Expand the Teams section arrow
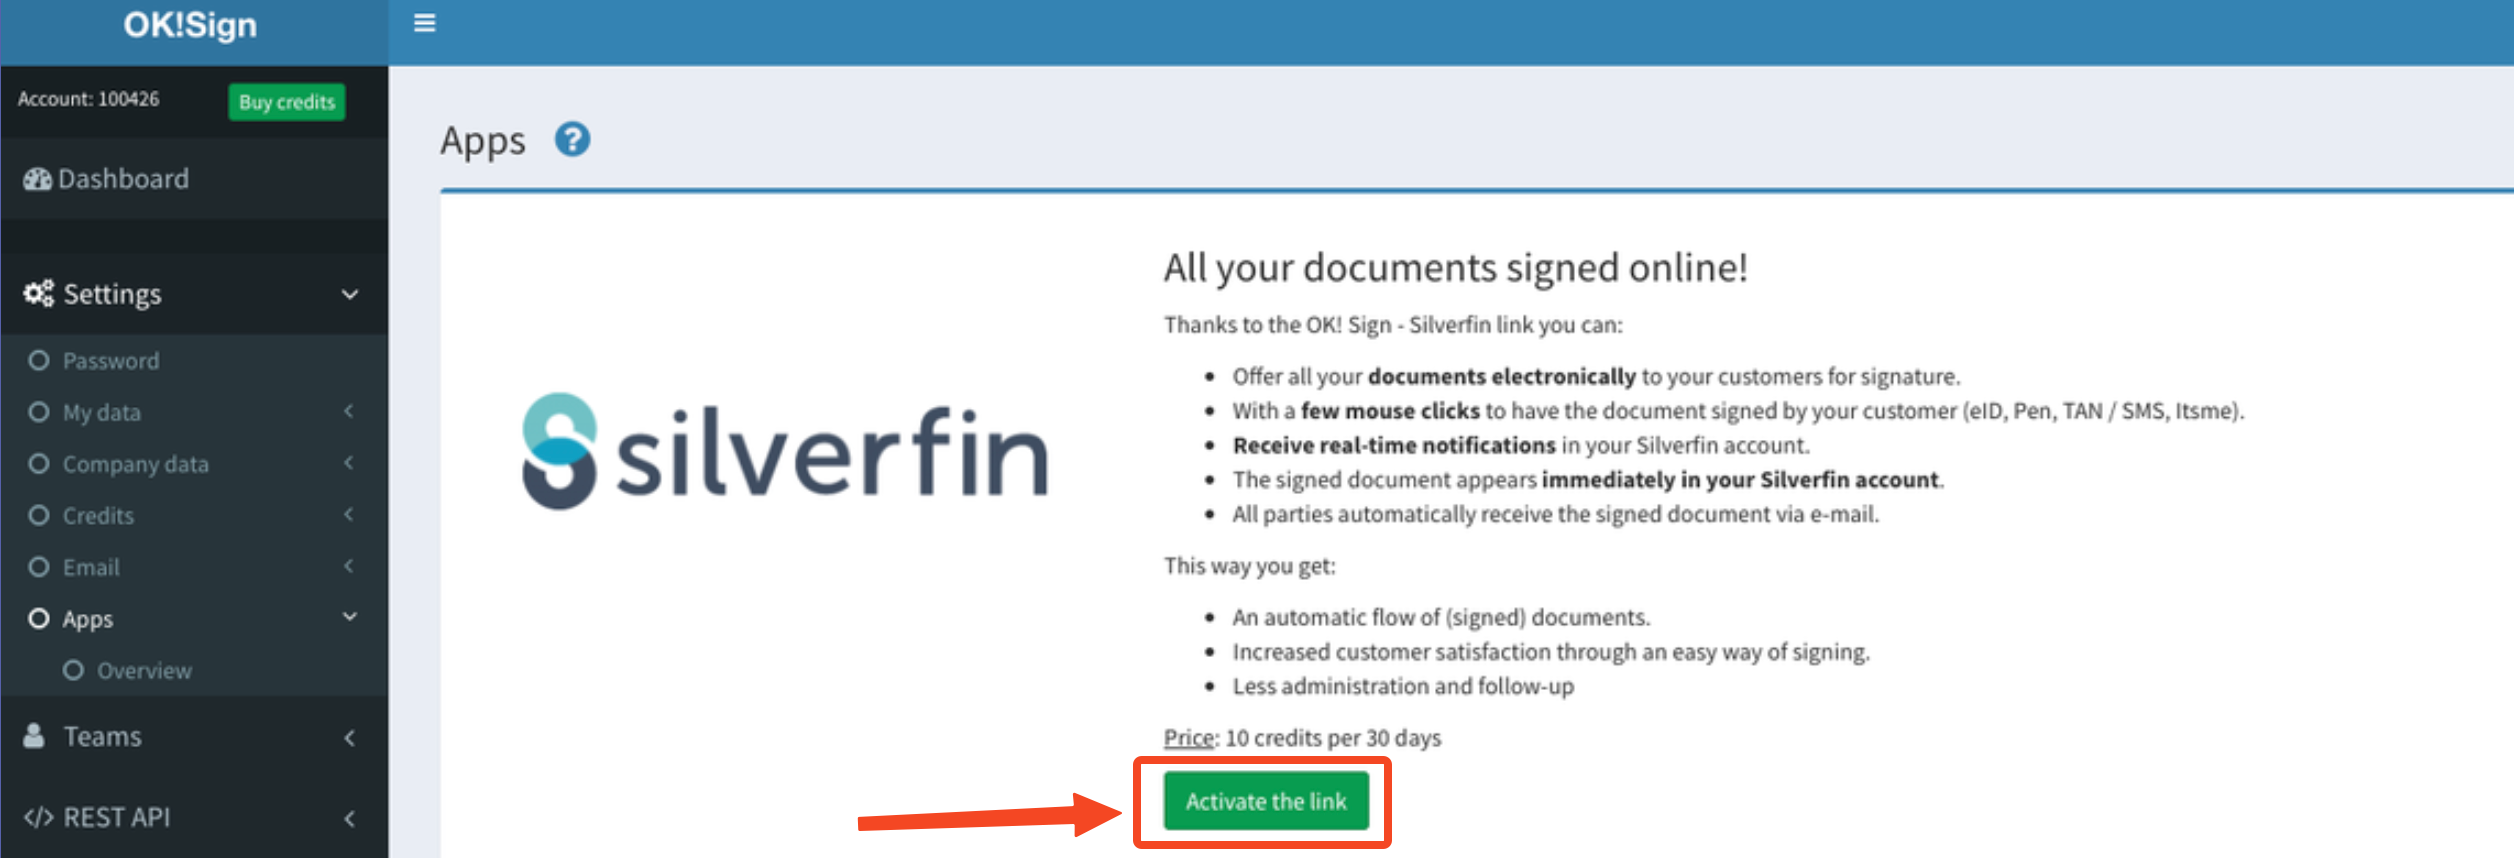The width and height of the screenshot is (2514, 858). click(x=349, y=737)
